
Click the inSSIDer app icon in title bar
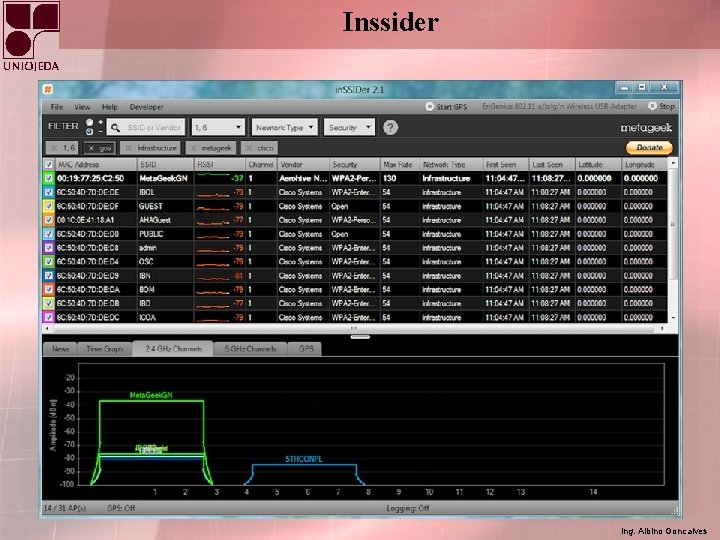48,89
